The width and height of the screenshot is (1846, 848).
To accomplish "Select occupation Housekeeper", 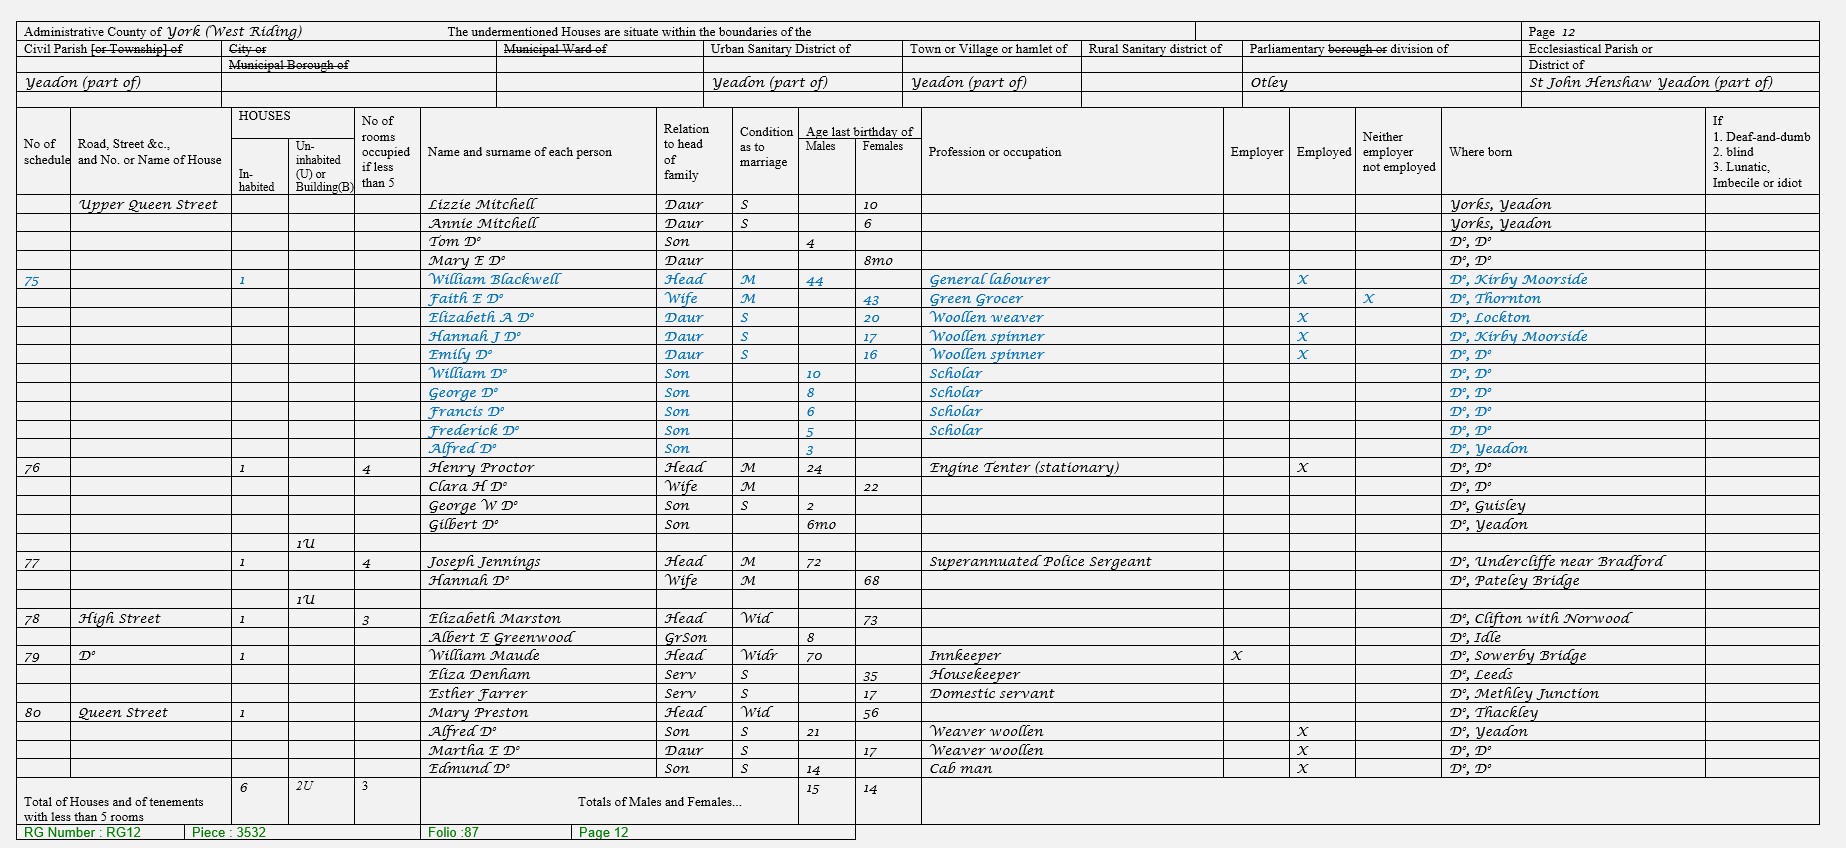I will point(974,674).
